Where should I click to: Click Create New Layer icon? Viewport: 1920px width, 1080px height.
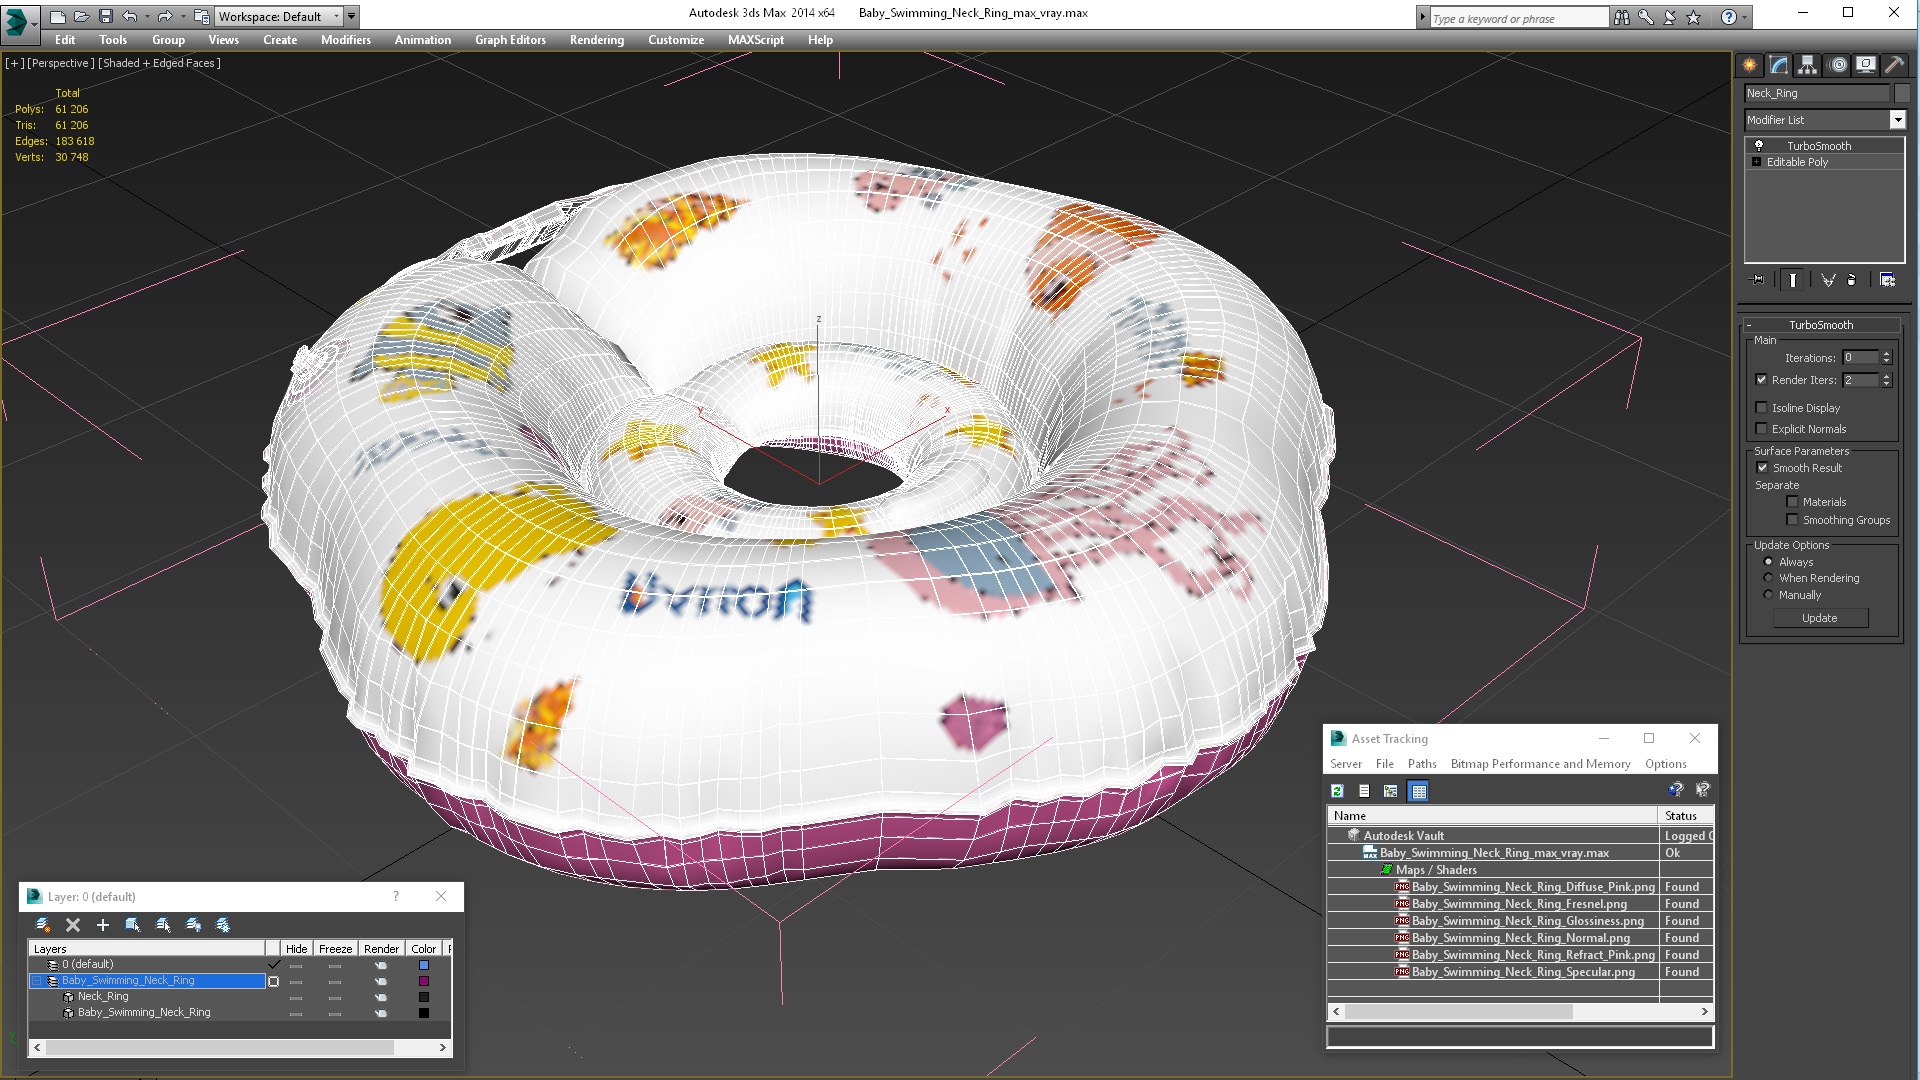coord(43,925)
